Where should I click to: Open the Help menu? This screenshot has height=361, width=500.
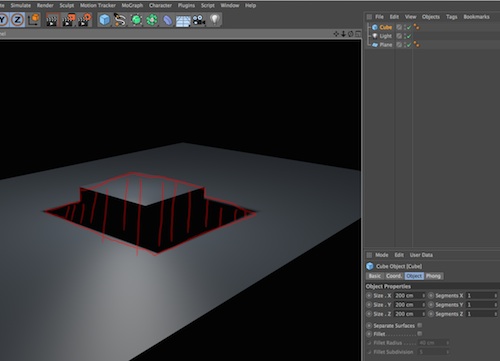pos(250,5)
